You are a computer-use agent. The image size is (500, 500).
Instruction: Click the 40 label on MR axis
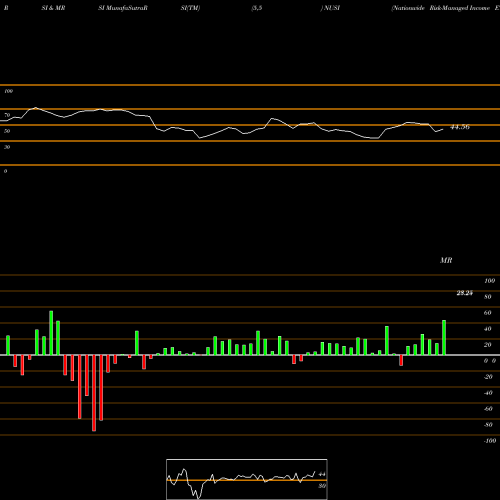click(488, 329)
